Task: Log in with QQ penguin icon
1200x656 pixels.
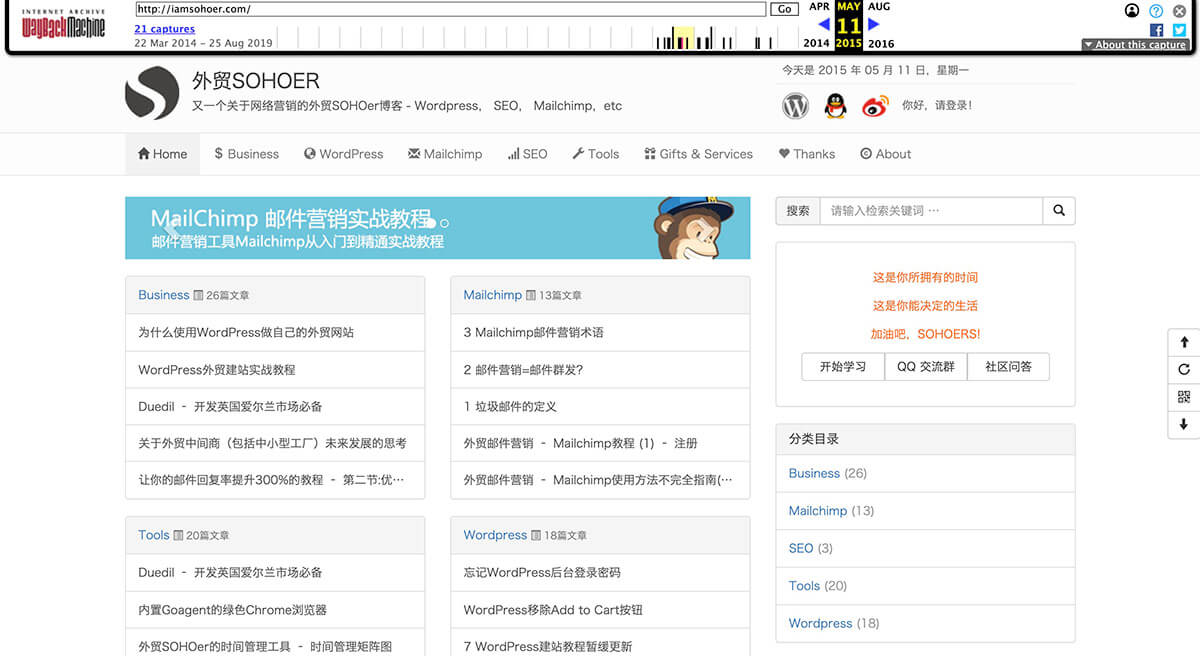Action: coord(835,105)
